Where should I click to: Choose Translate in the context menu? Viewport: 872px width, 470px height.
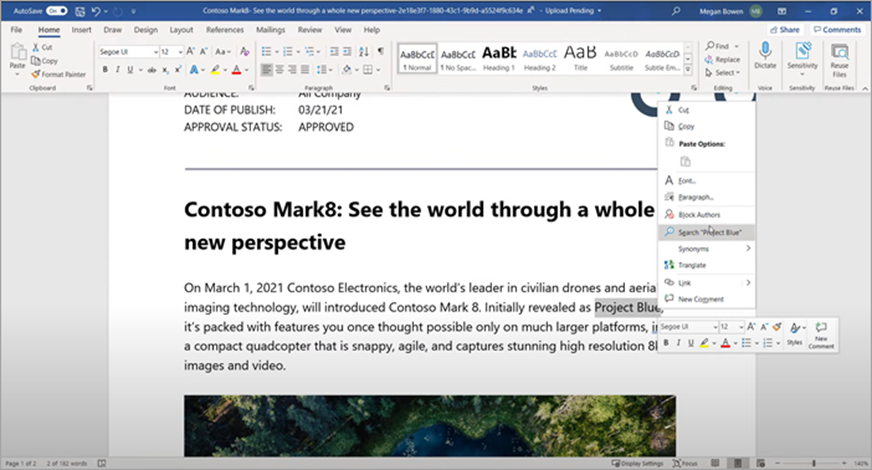(706, 265)
